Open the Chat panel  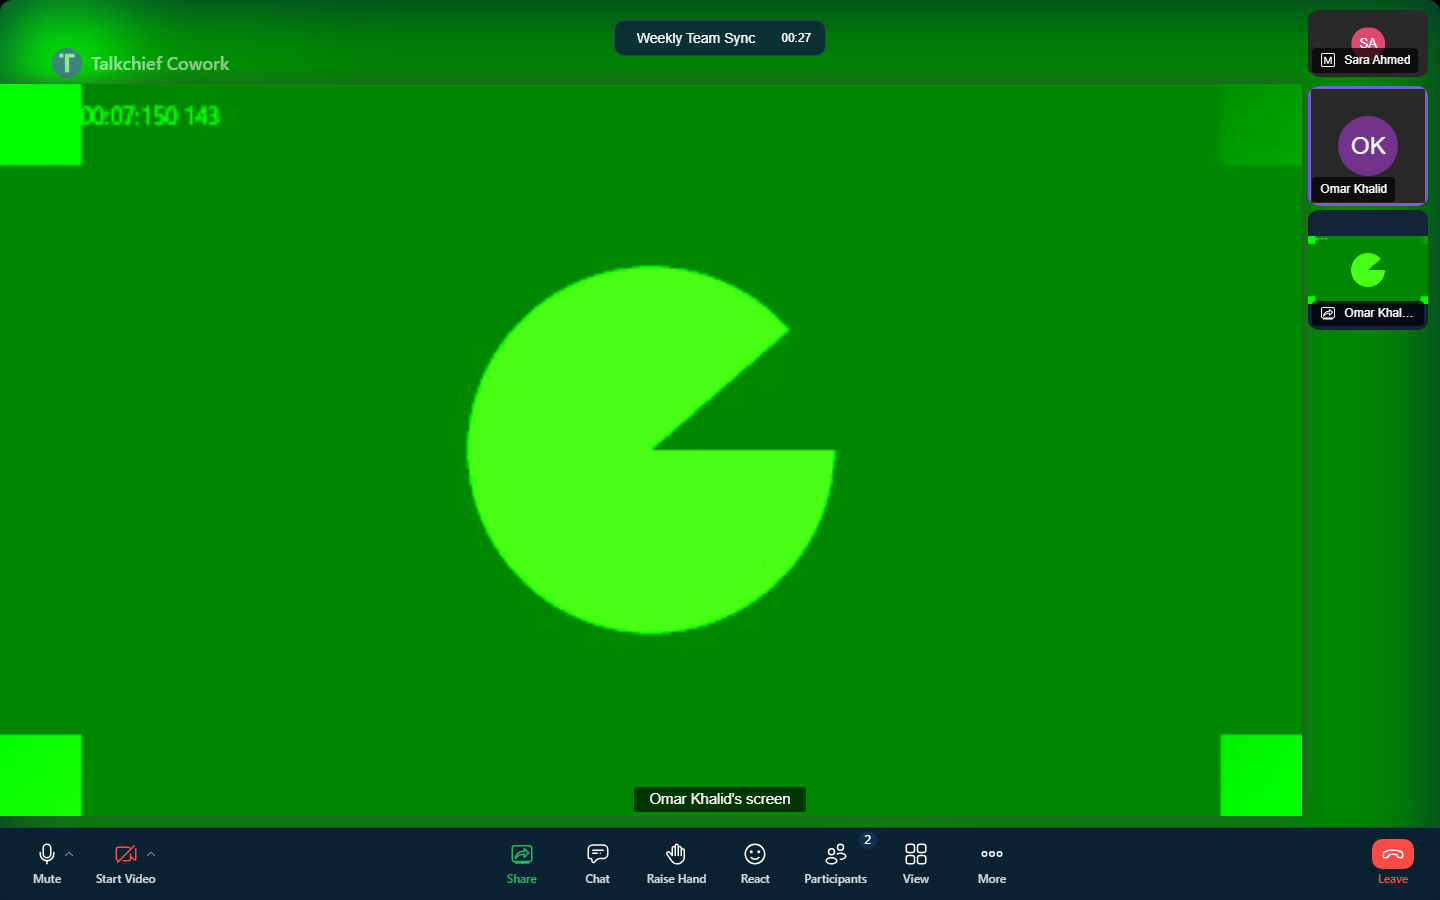click(x=598, y=864)
